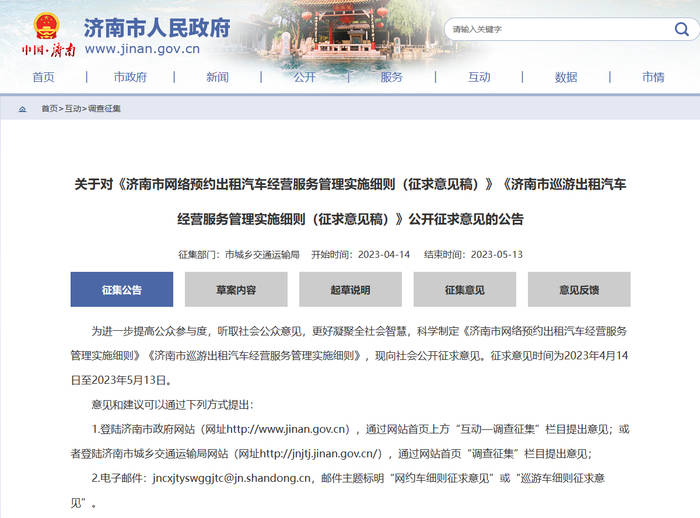Open the 首页 navigation menu item
Screen dimensions: 700x518
pos(43,77)
